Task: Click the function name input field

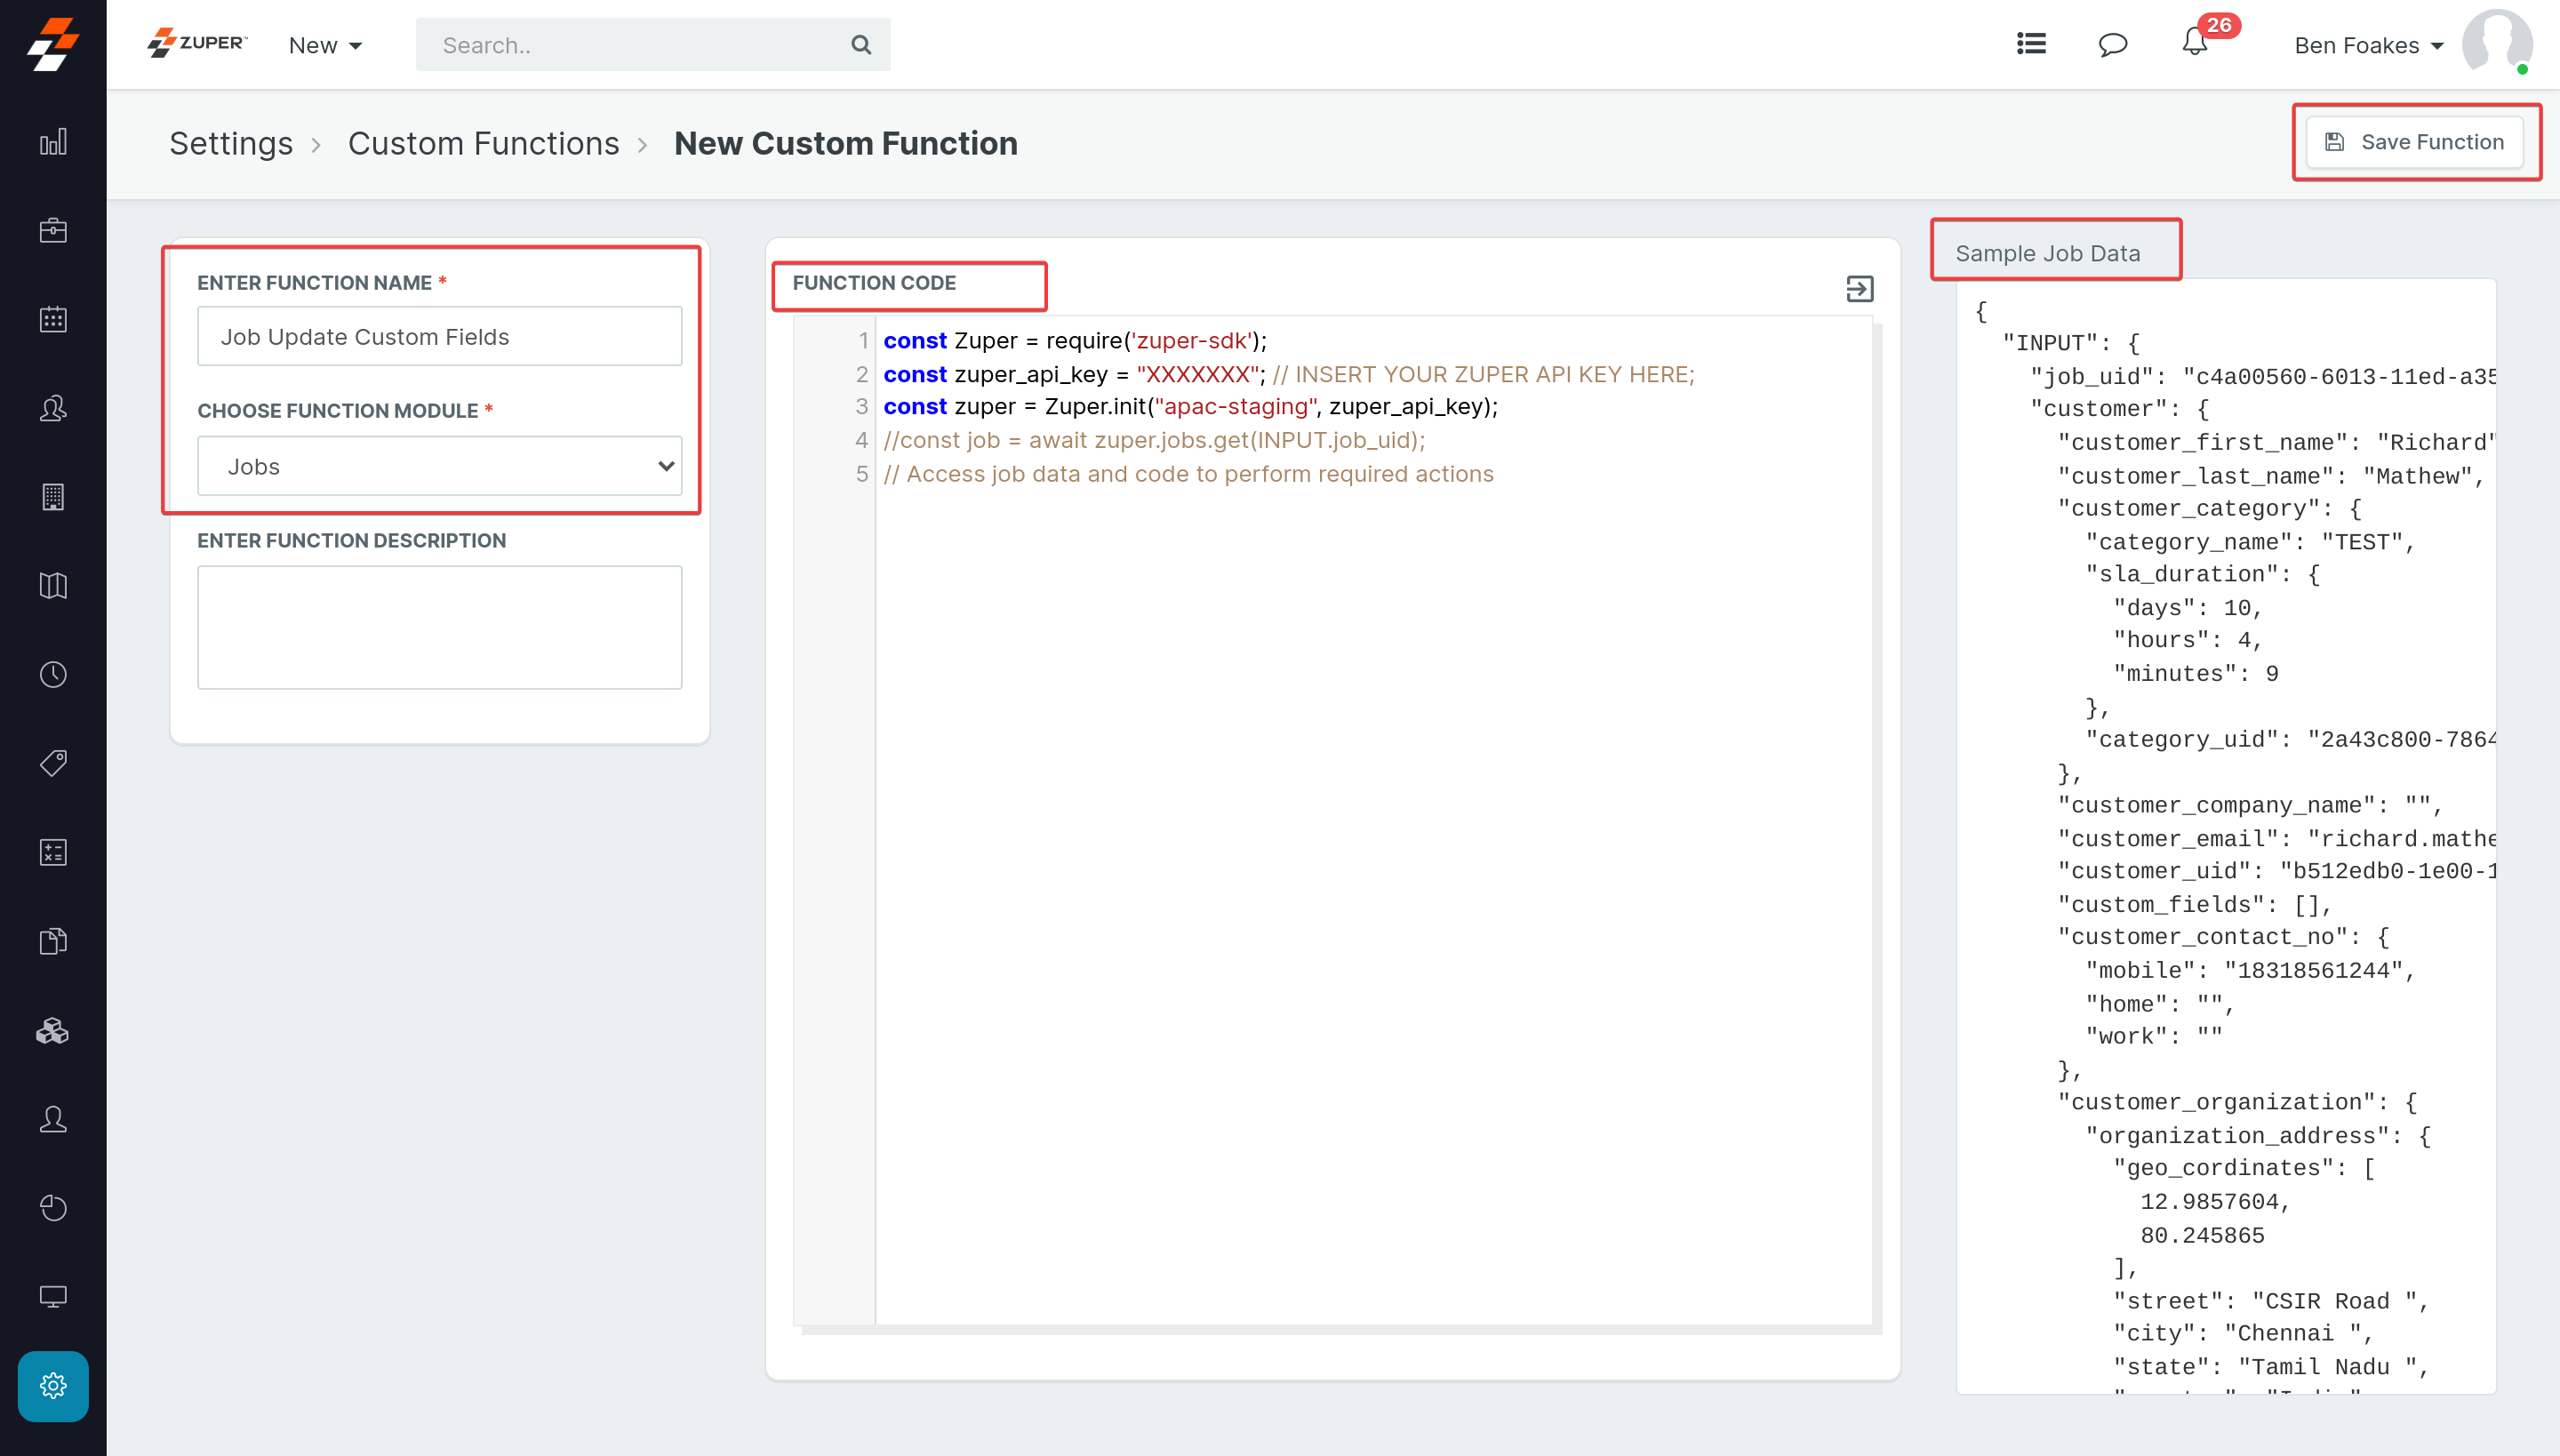Action: [439, 337]
